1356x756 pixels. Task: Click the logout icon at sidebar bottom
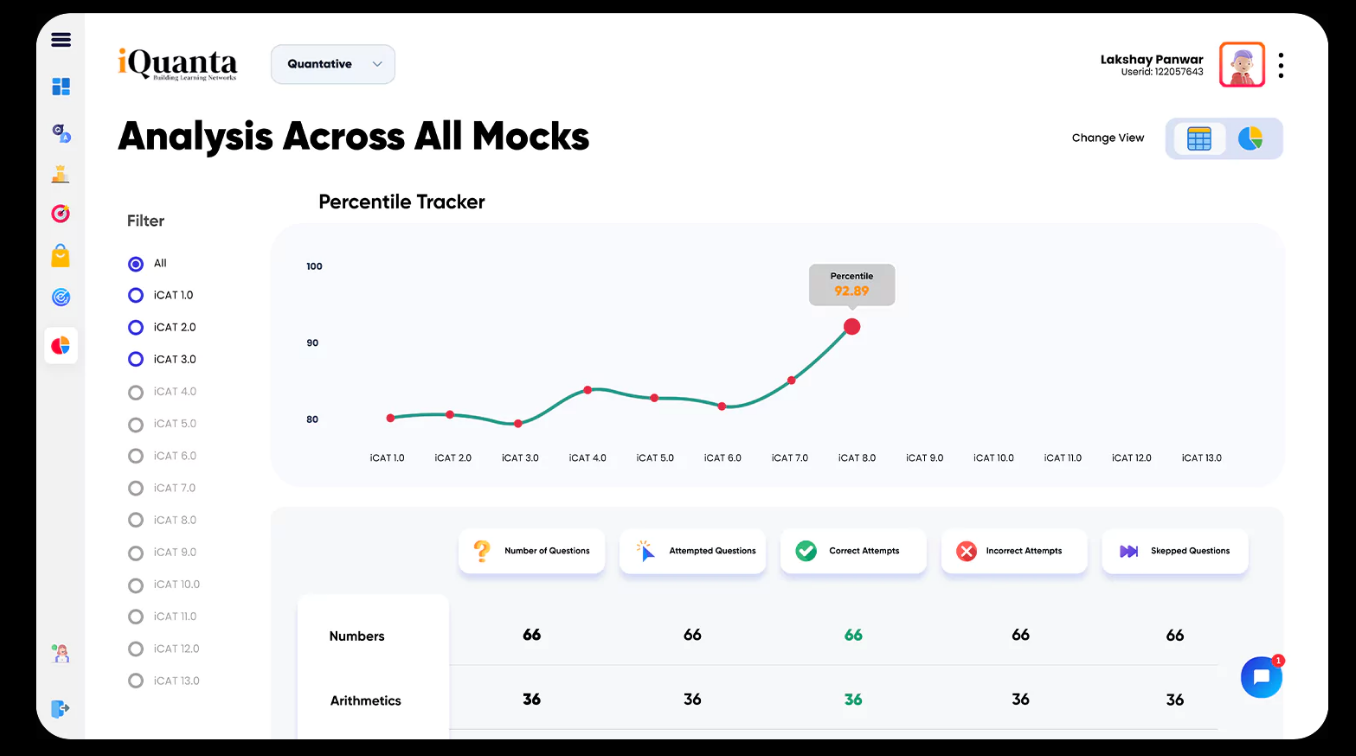pyautogui.click(x=61, y=709)
